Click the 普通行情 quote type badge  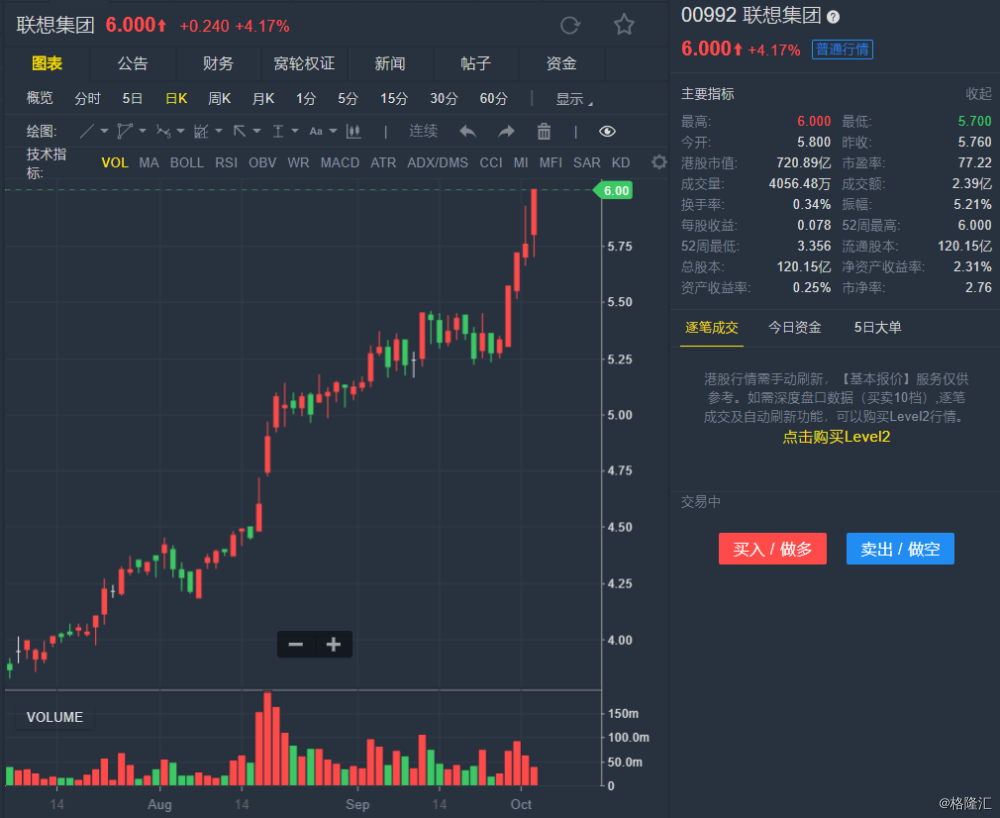point(842,49)
